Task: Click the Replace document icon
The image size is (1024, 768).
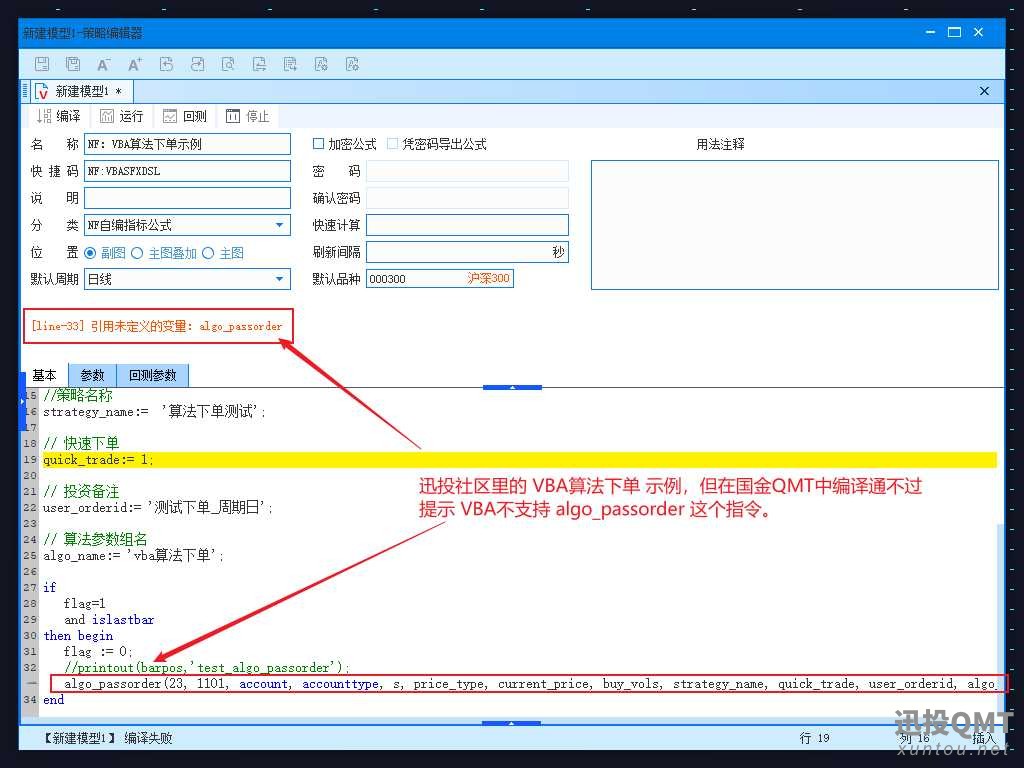Action: point(259,64)
